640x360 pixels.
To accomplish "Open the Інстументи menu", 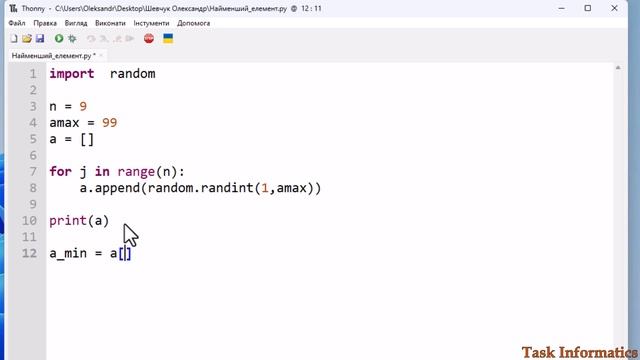I will tap(151, 23).
